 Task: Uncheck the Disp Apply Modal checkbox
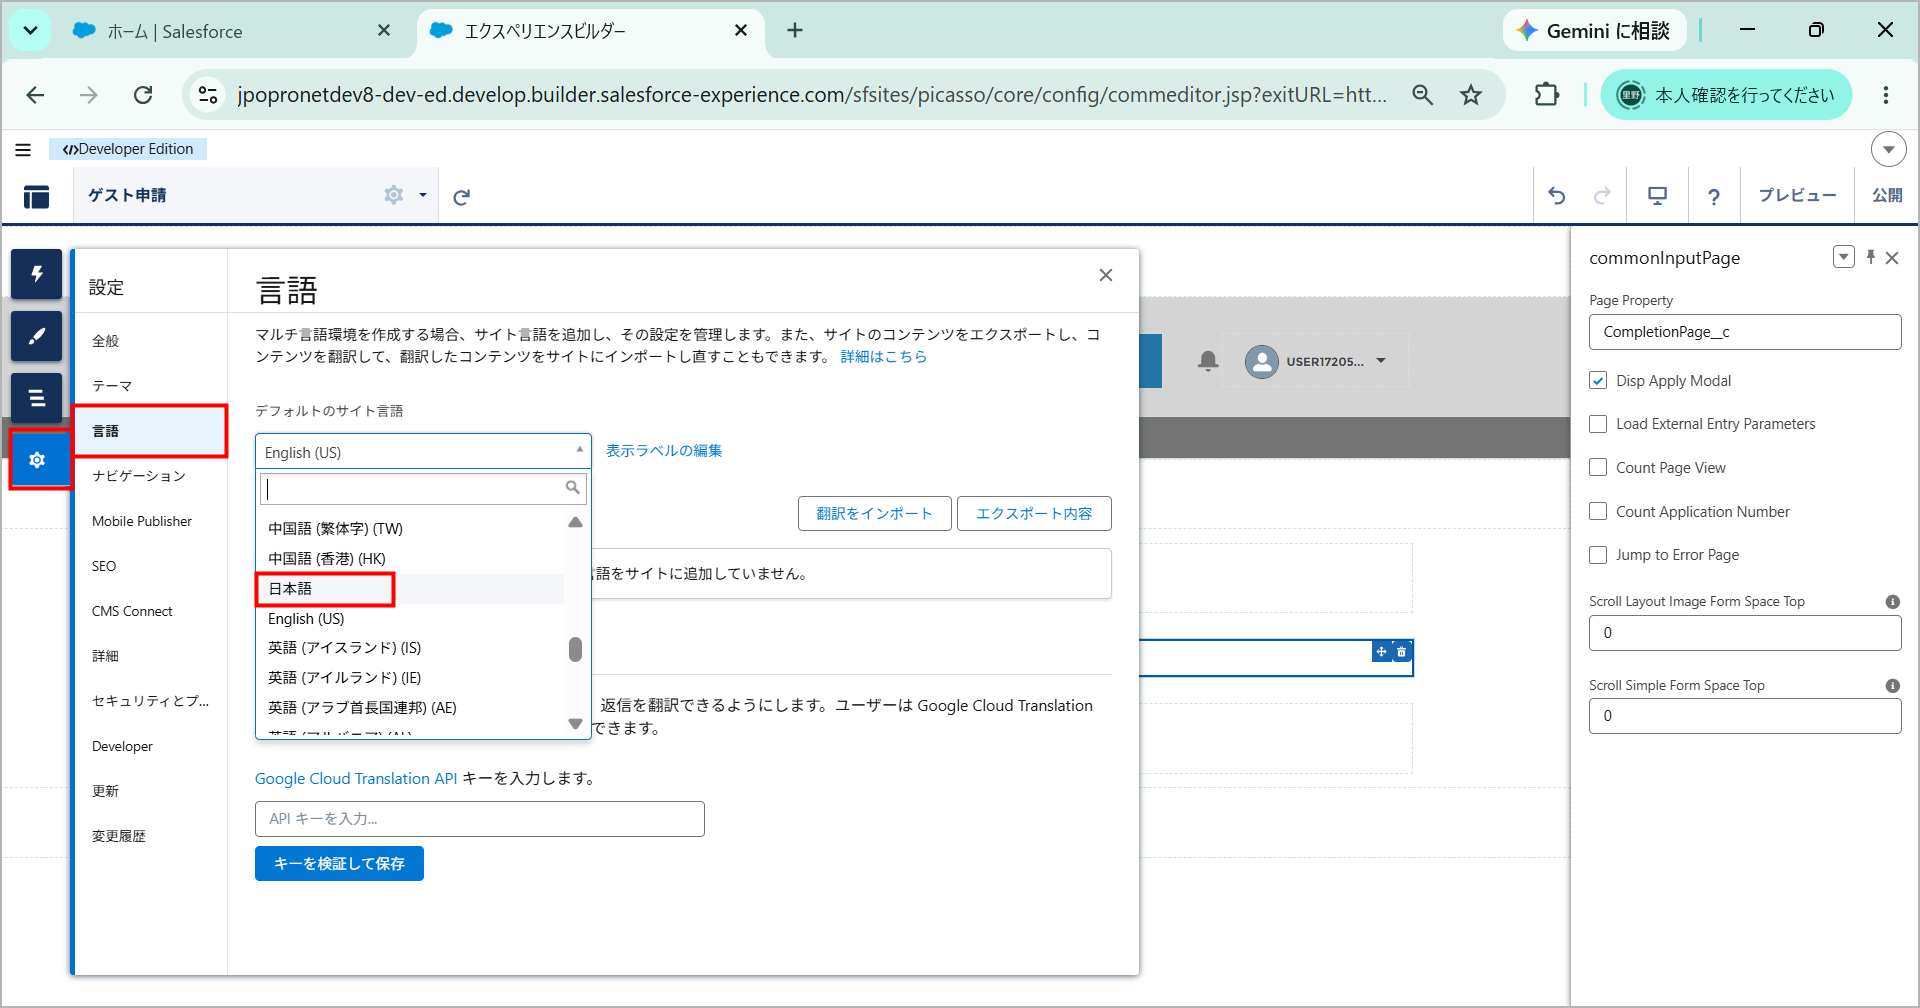(1598, 381)
